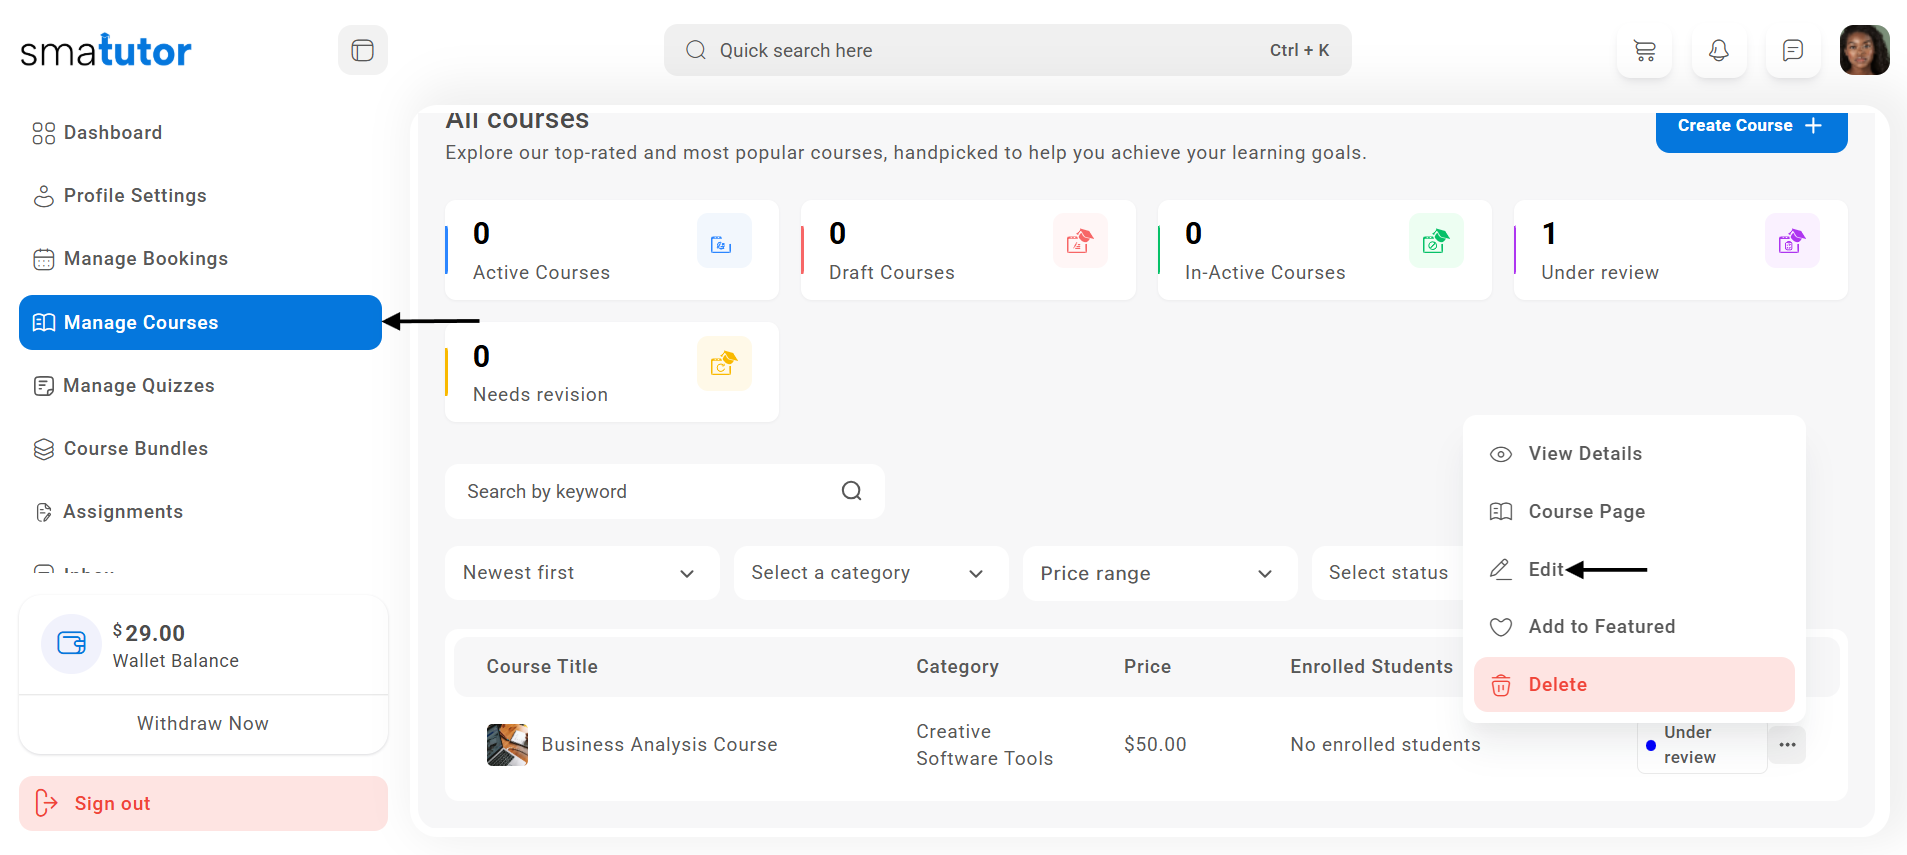Select Add to Featured menu option
This screenshot has width=1907, height=855.
click(1601, 627)
